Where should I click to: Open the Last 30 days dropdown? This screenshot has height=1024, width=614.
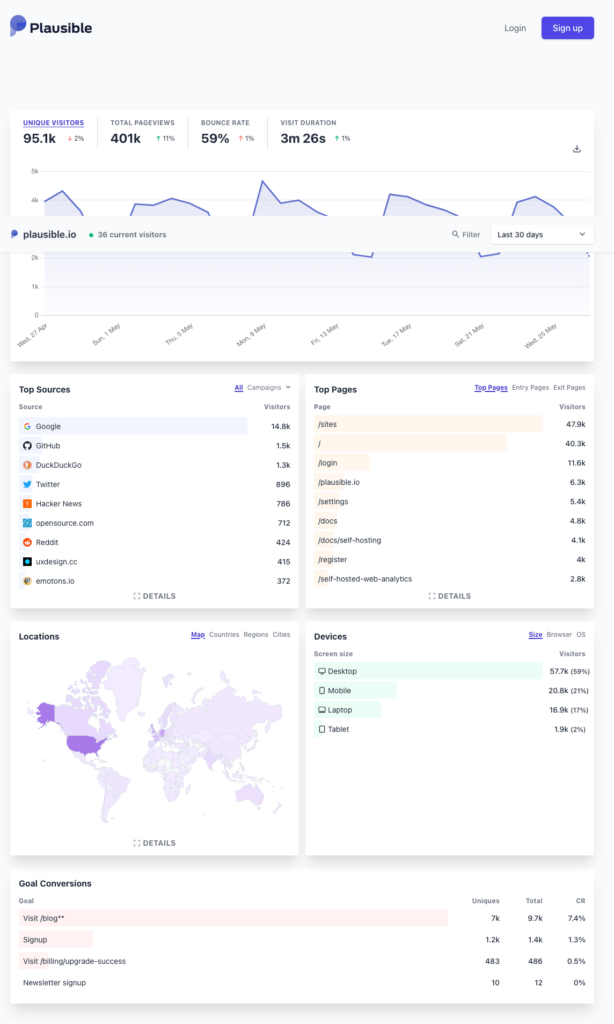coord(541,234)
